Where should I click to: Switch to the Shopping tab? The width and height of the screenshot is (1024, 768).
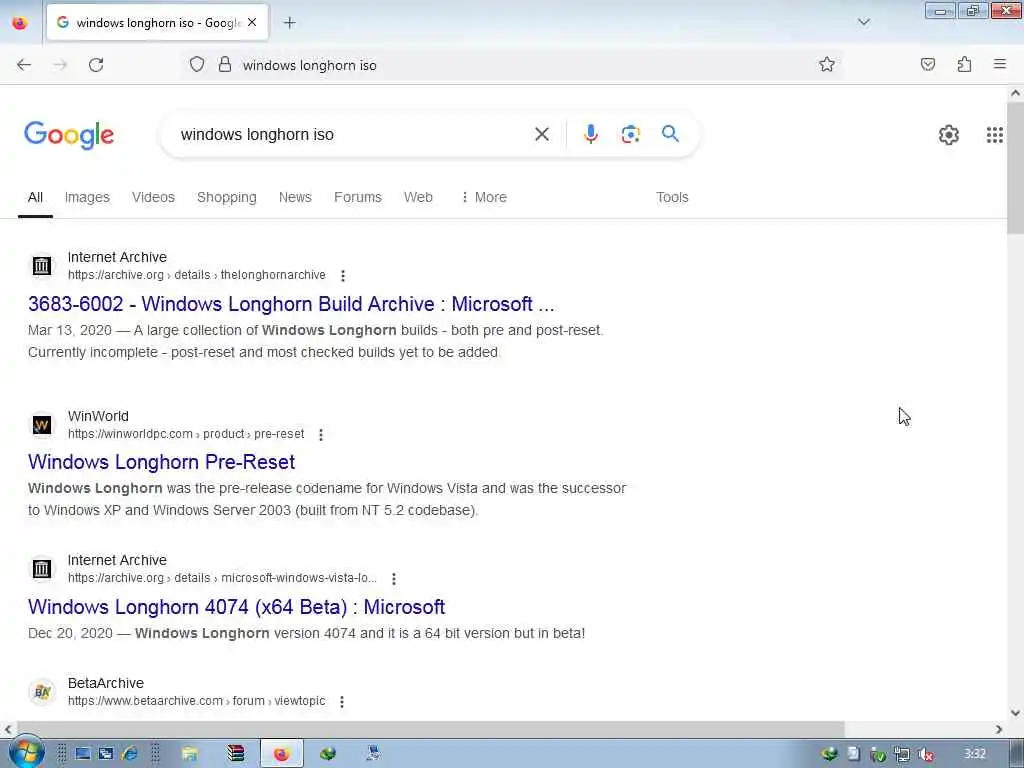(x=227, y=197)
